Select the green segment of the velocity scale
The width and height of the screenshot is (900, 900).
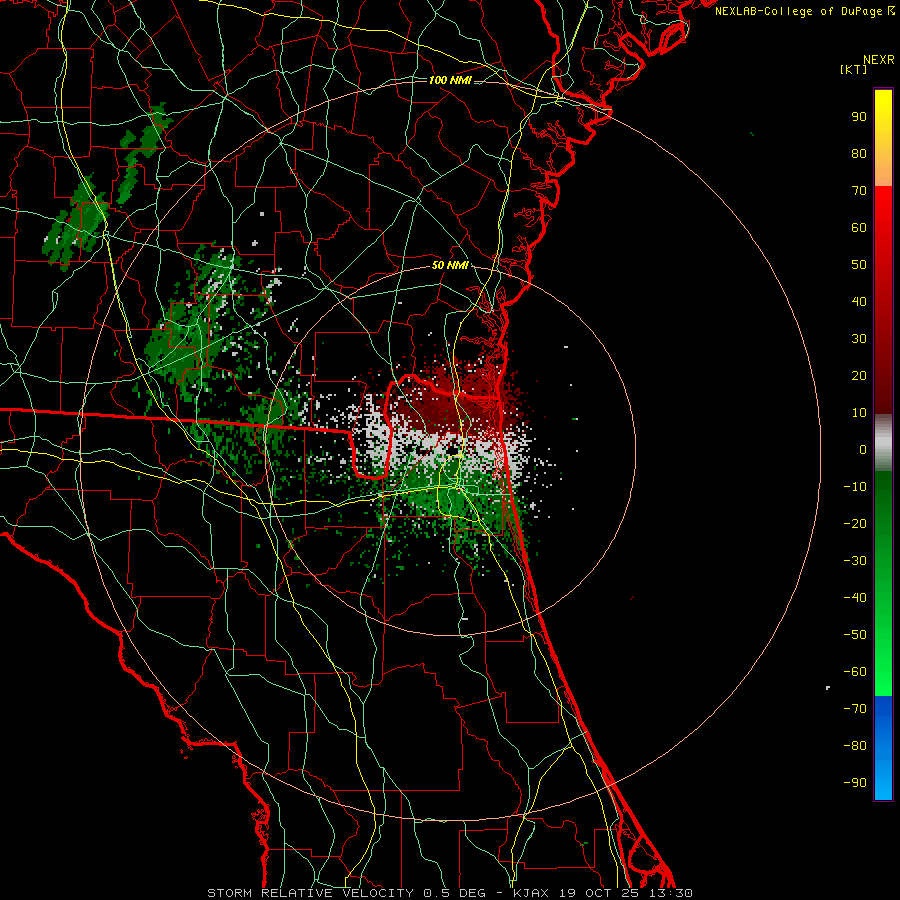coord(883,583)
